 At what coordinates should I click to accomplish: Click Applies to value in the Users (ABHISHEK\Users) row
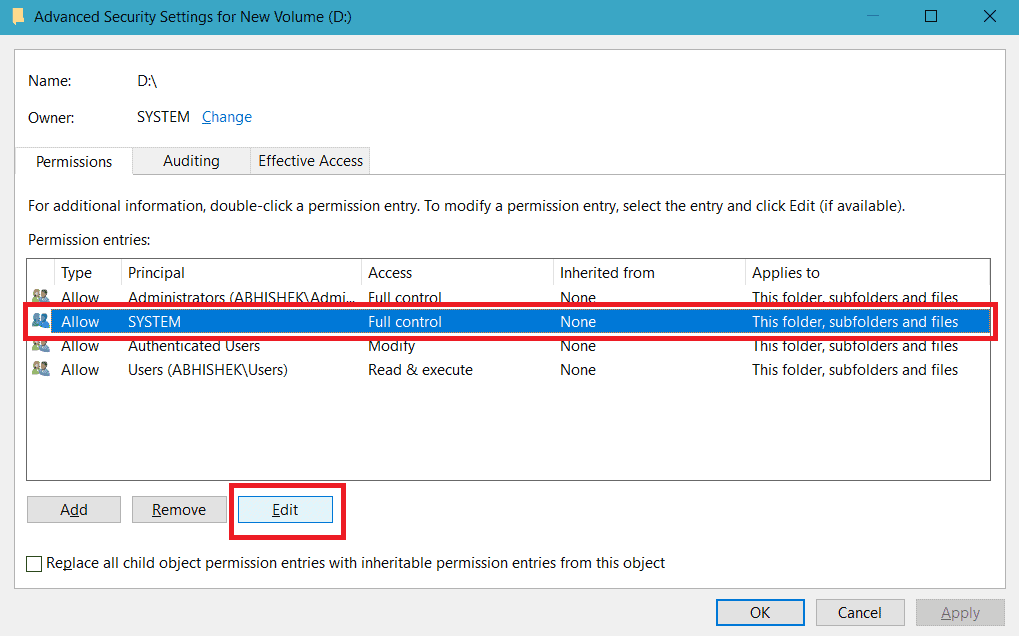point(855,370)
